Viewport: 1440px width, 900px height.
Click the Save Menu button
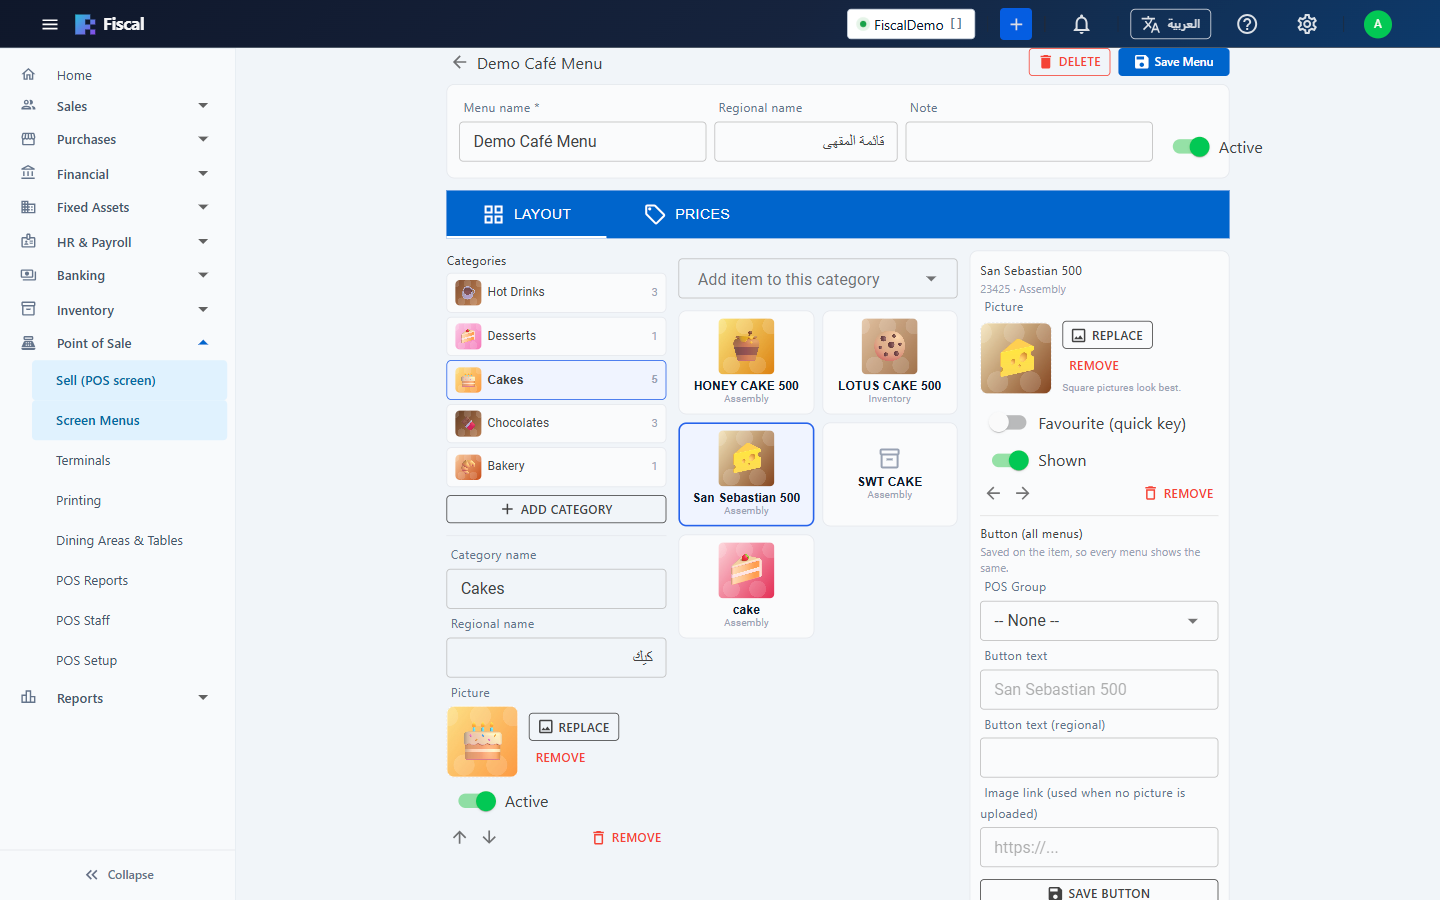pos(1174,62)
